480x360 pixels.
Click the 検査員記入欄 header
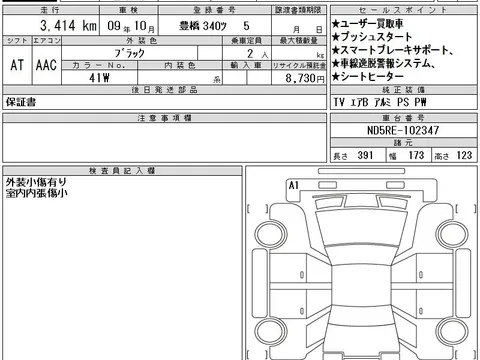tap(122, 171)
